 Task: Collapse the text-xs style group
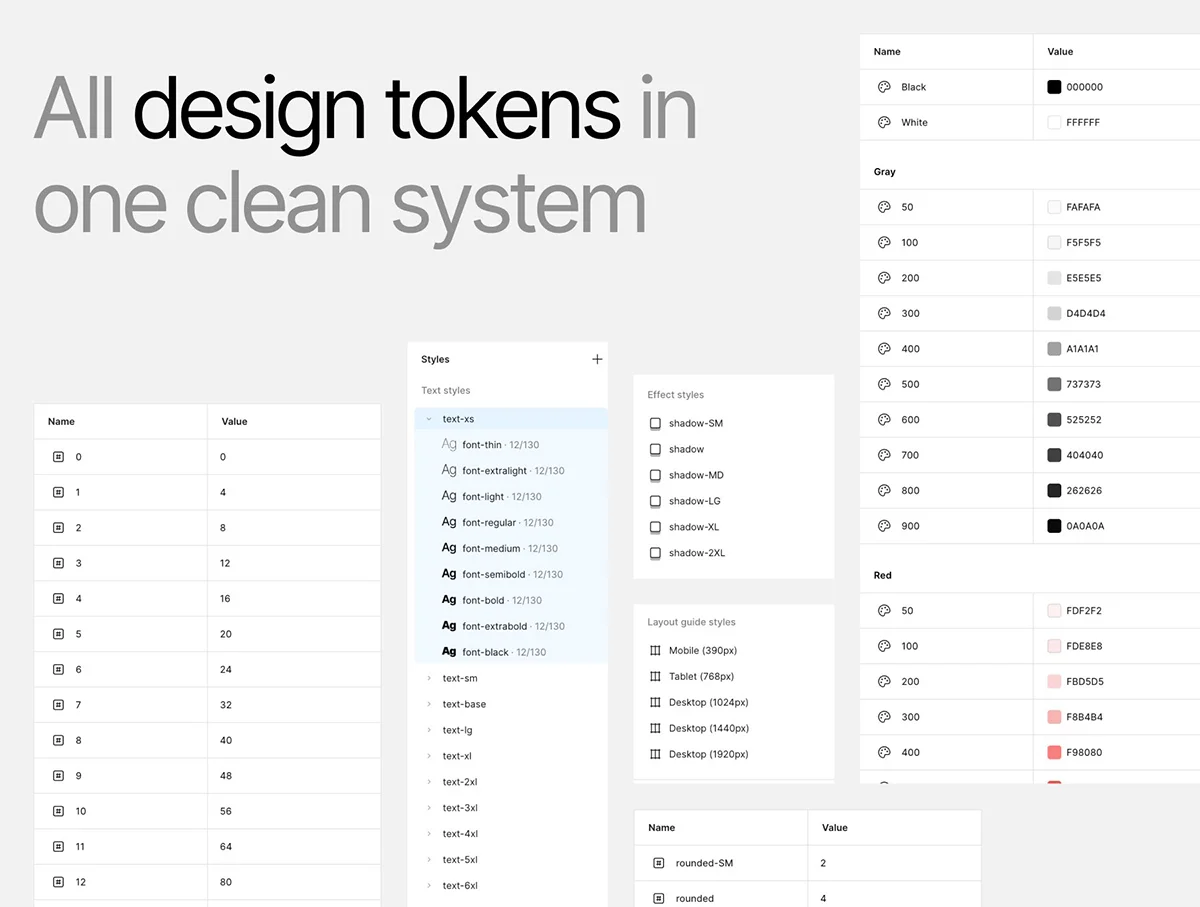coord(429,419)
